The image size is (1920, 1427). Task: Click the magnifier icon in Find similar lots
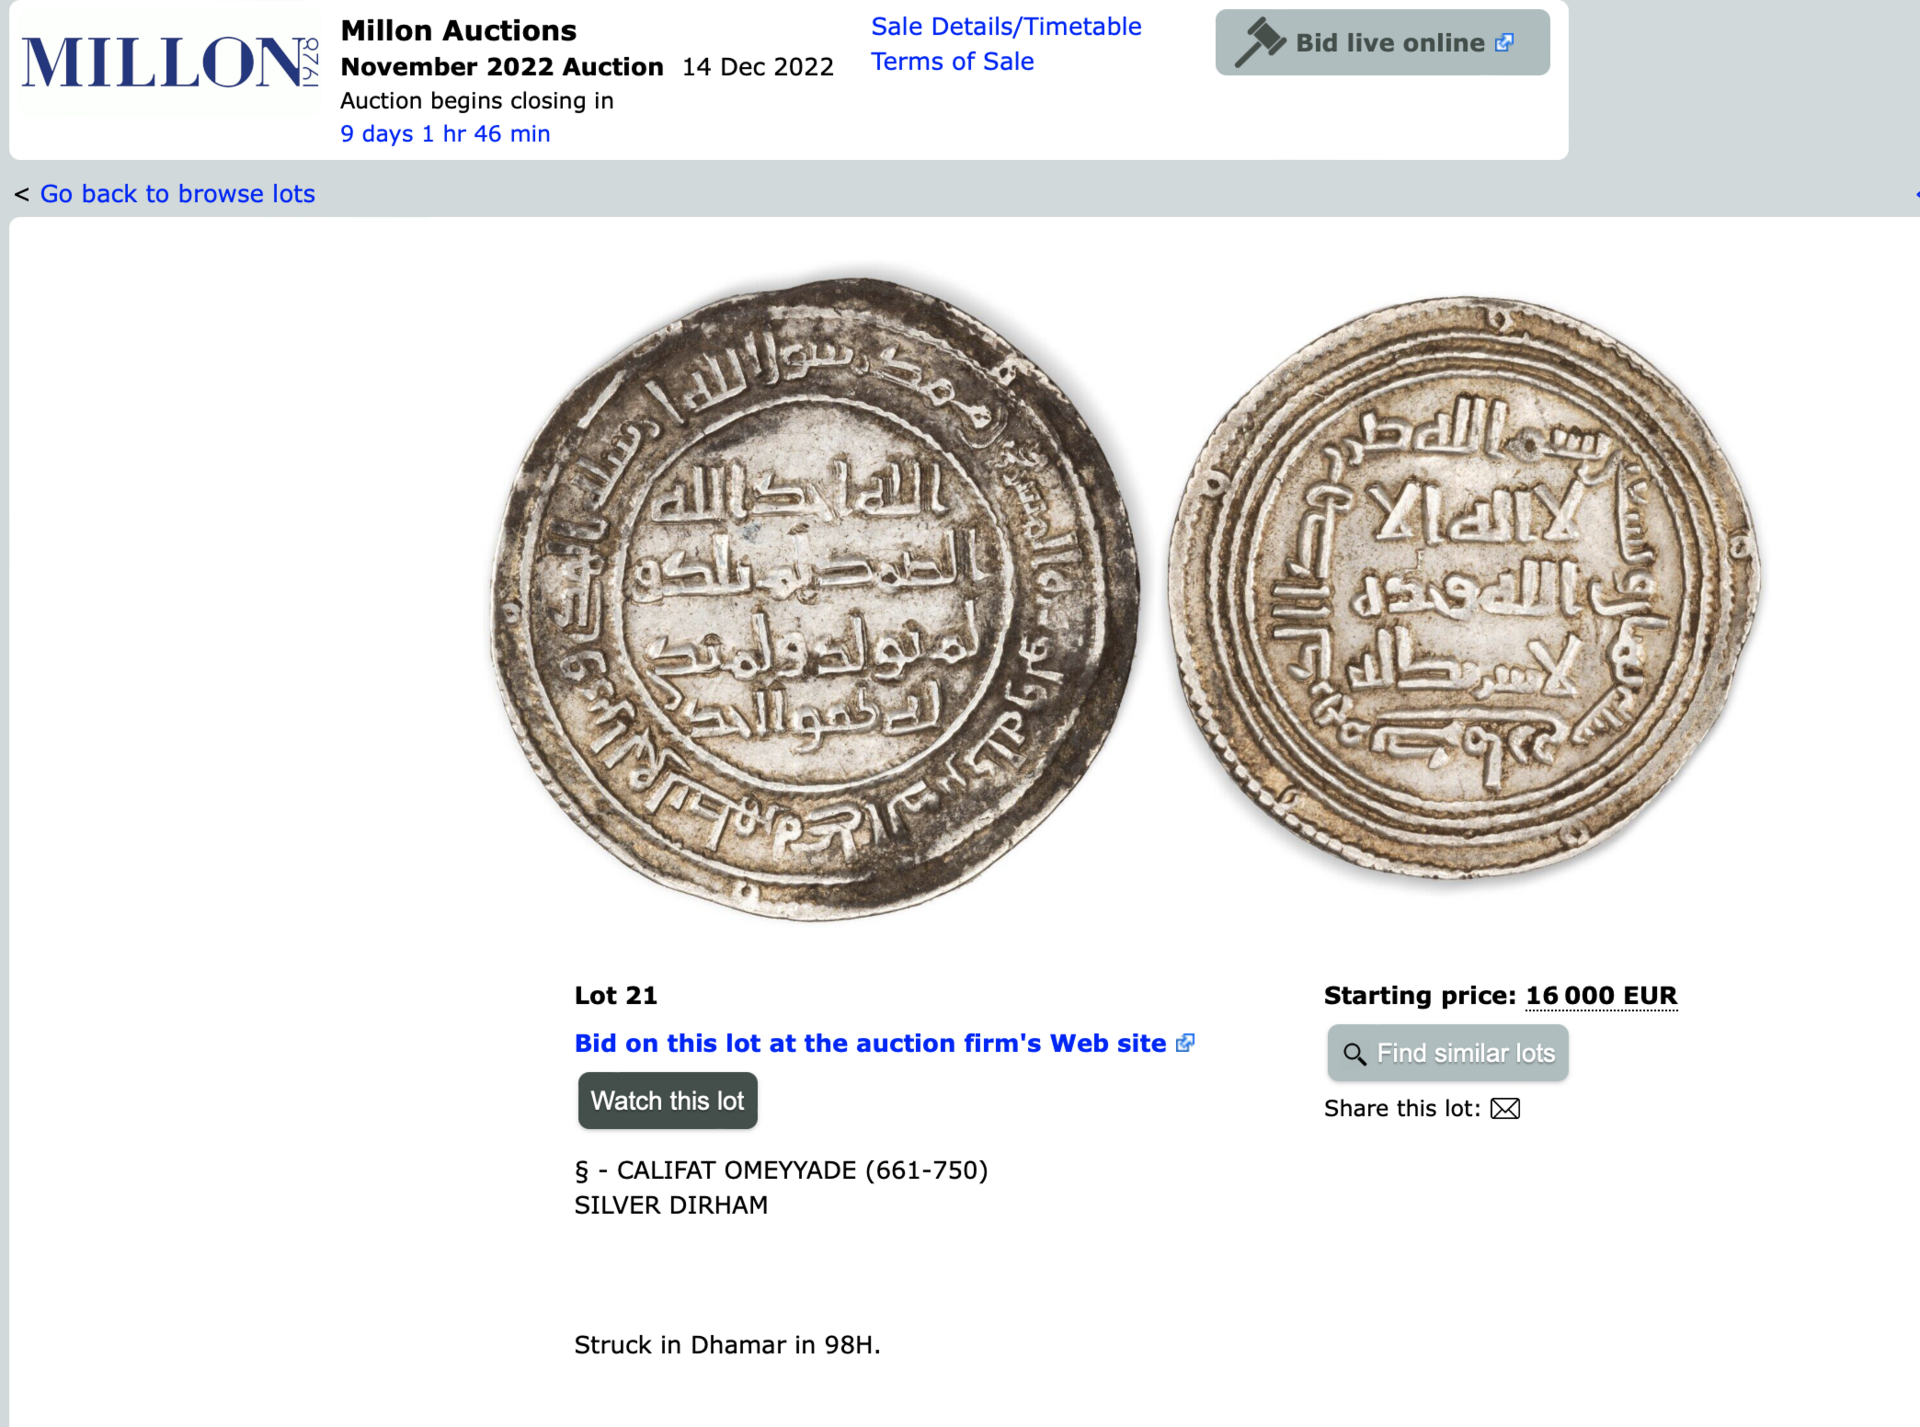pos(1354,1053)
